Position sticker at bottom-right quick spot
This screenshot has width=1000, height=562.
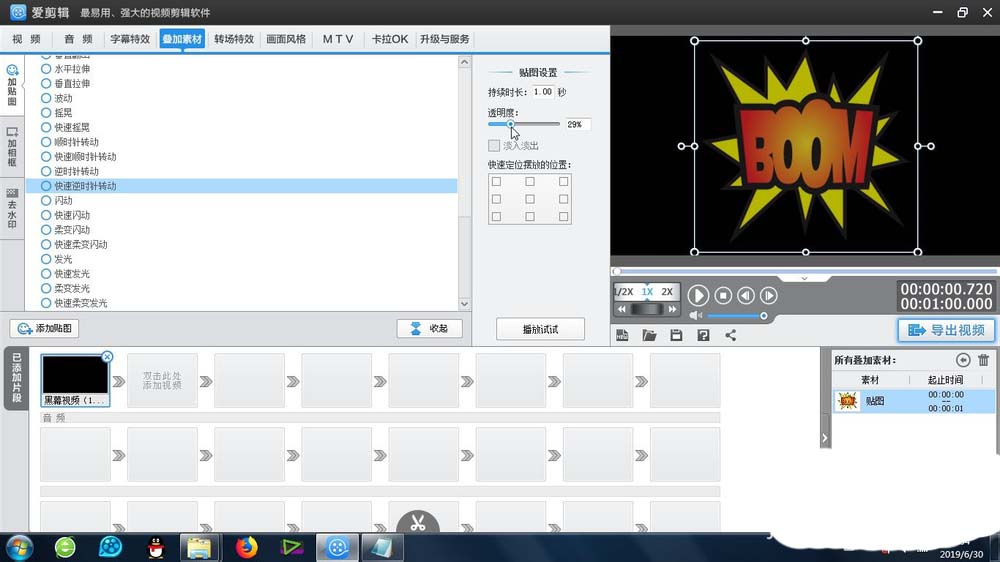coord(563,216)
